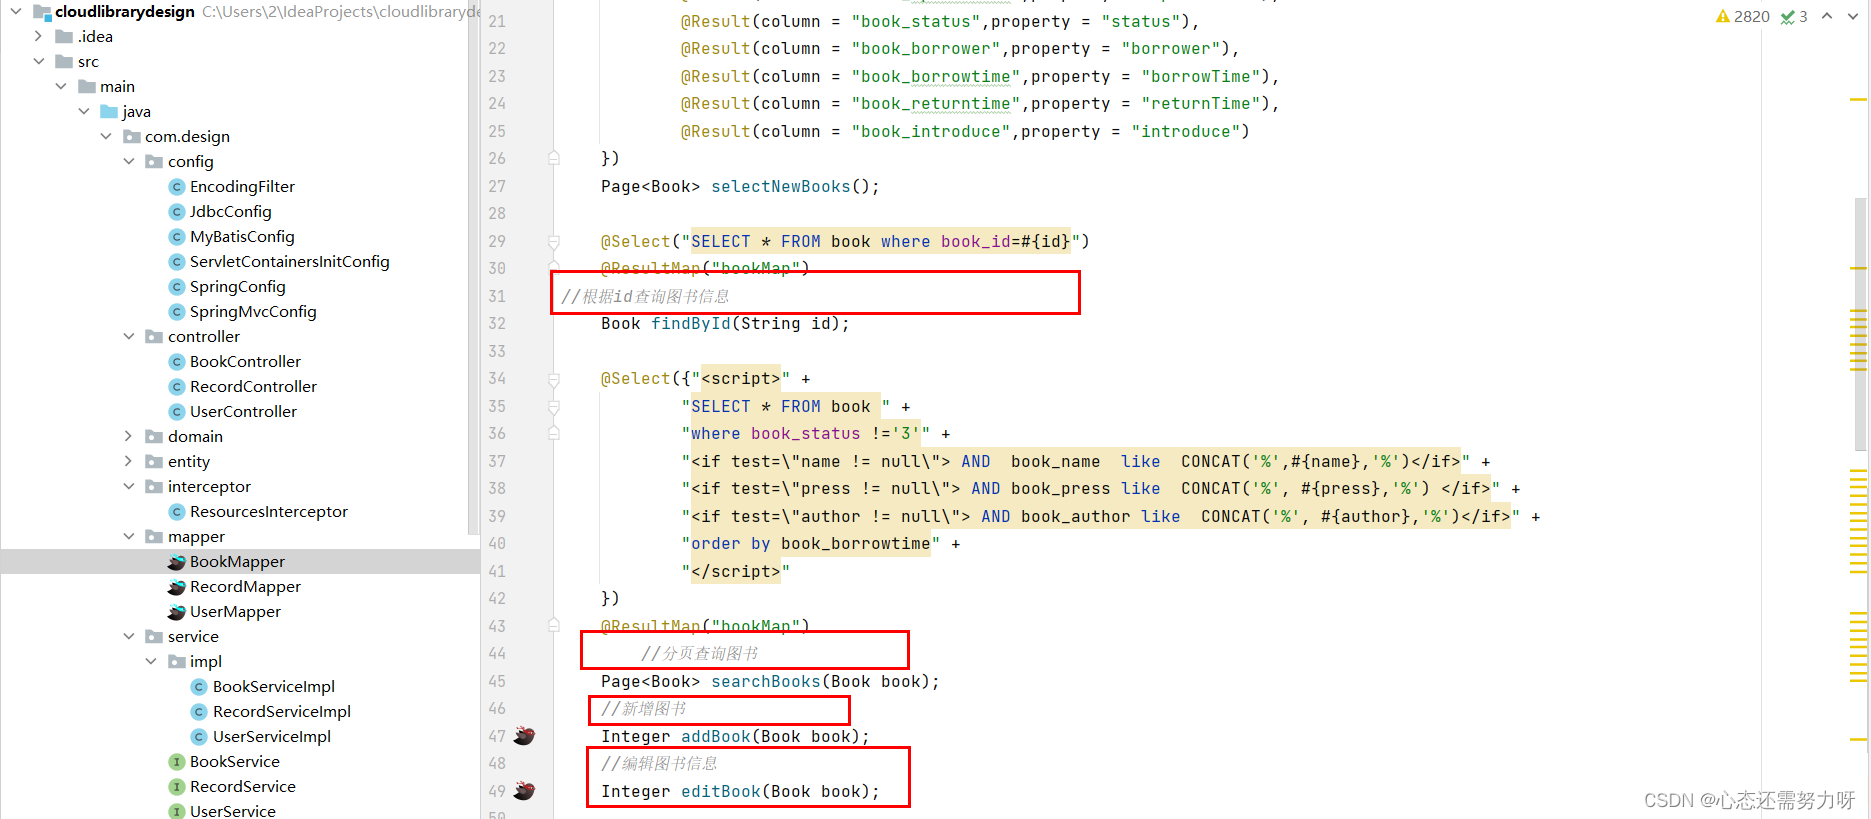Select BookController in the project tree
This screenshot has width=1871, height=819.
tap(245, 361)
